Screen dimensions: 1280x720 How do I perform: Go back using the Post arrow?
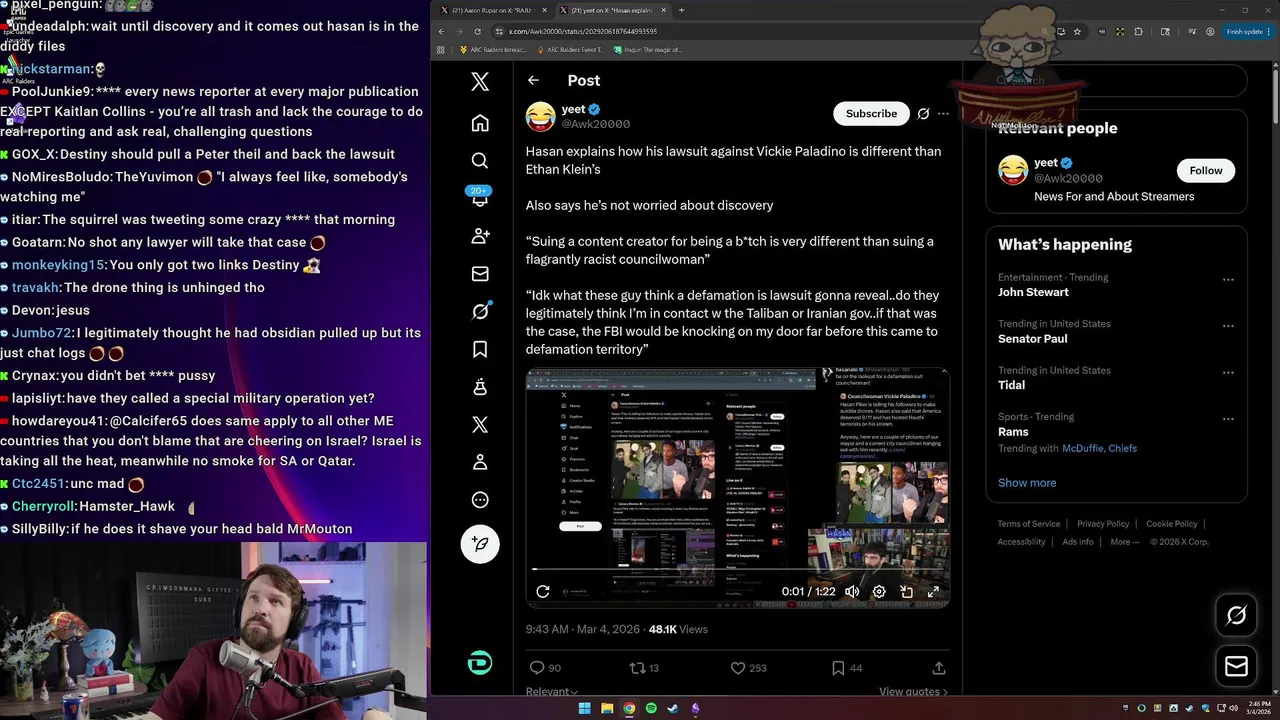click(533, 80)
